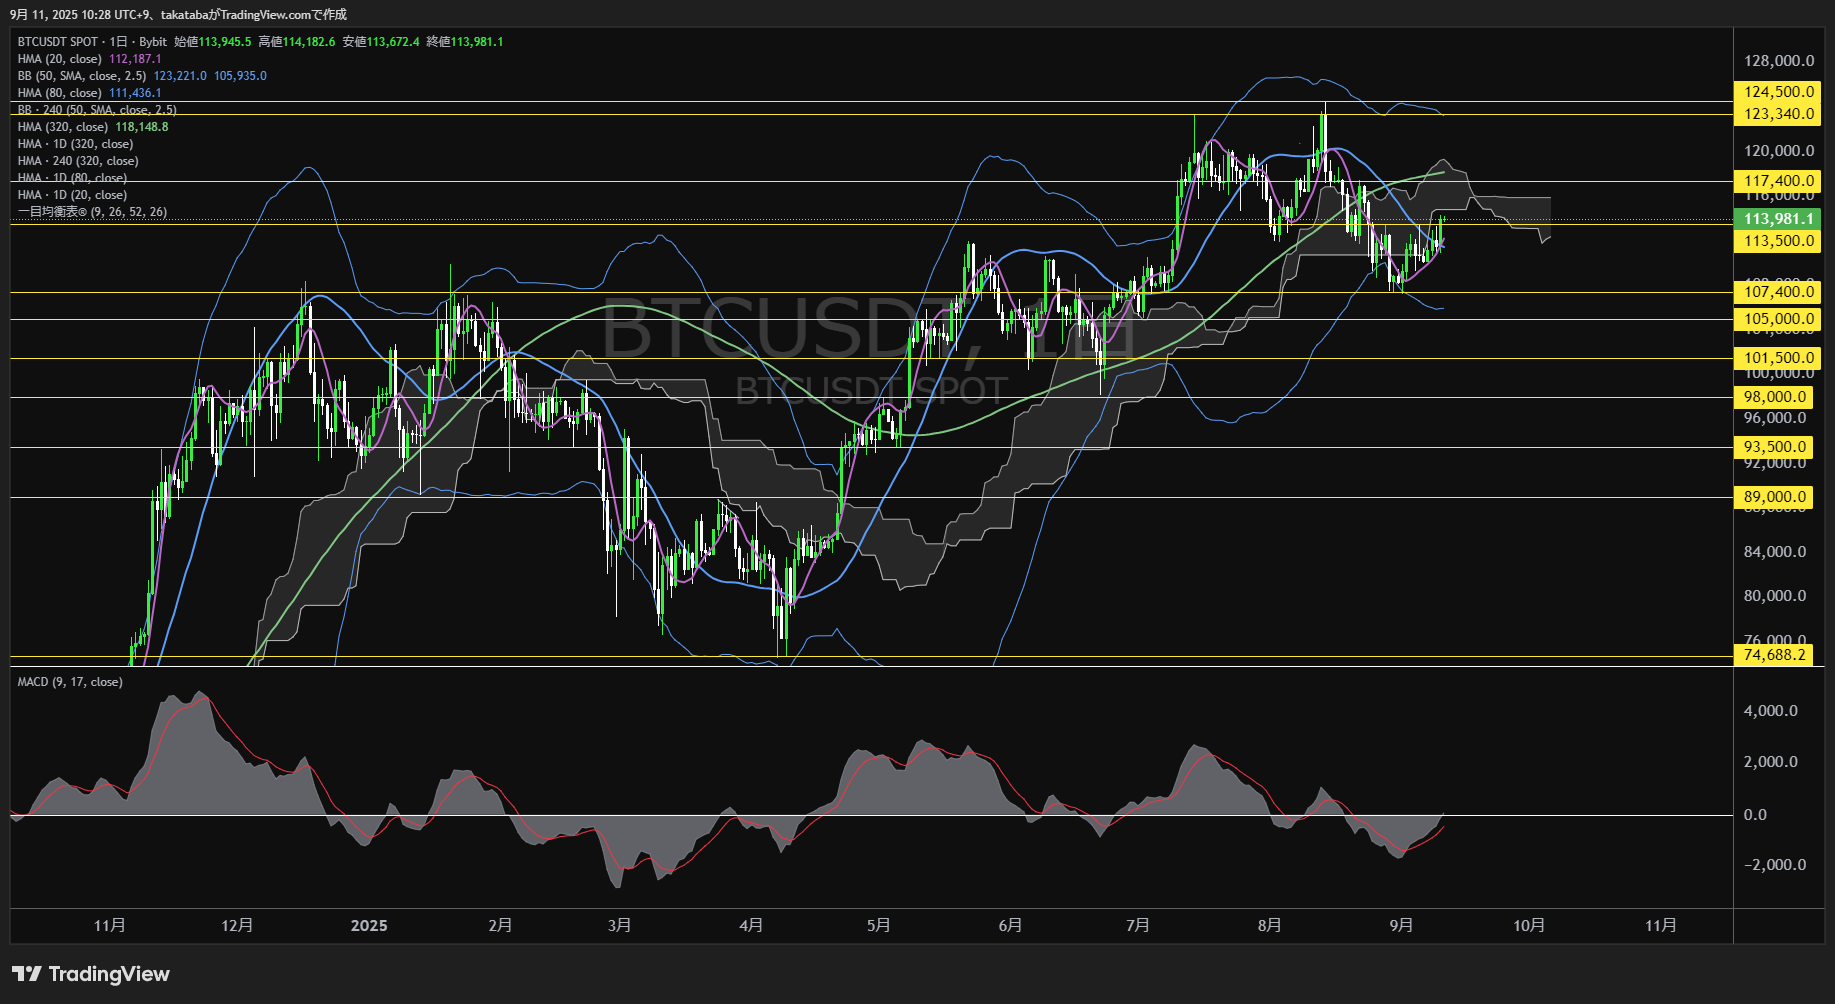Screen dimensions: 1835x1004
Task: Select the HMA · 1D (80, close) legend
Action: click(72, 178)
